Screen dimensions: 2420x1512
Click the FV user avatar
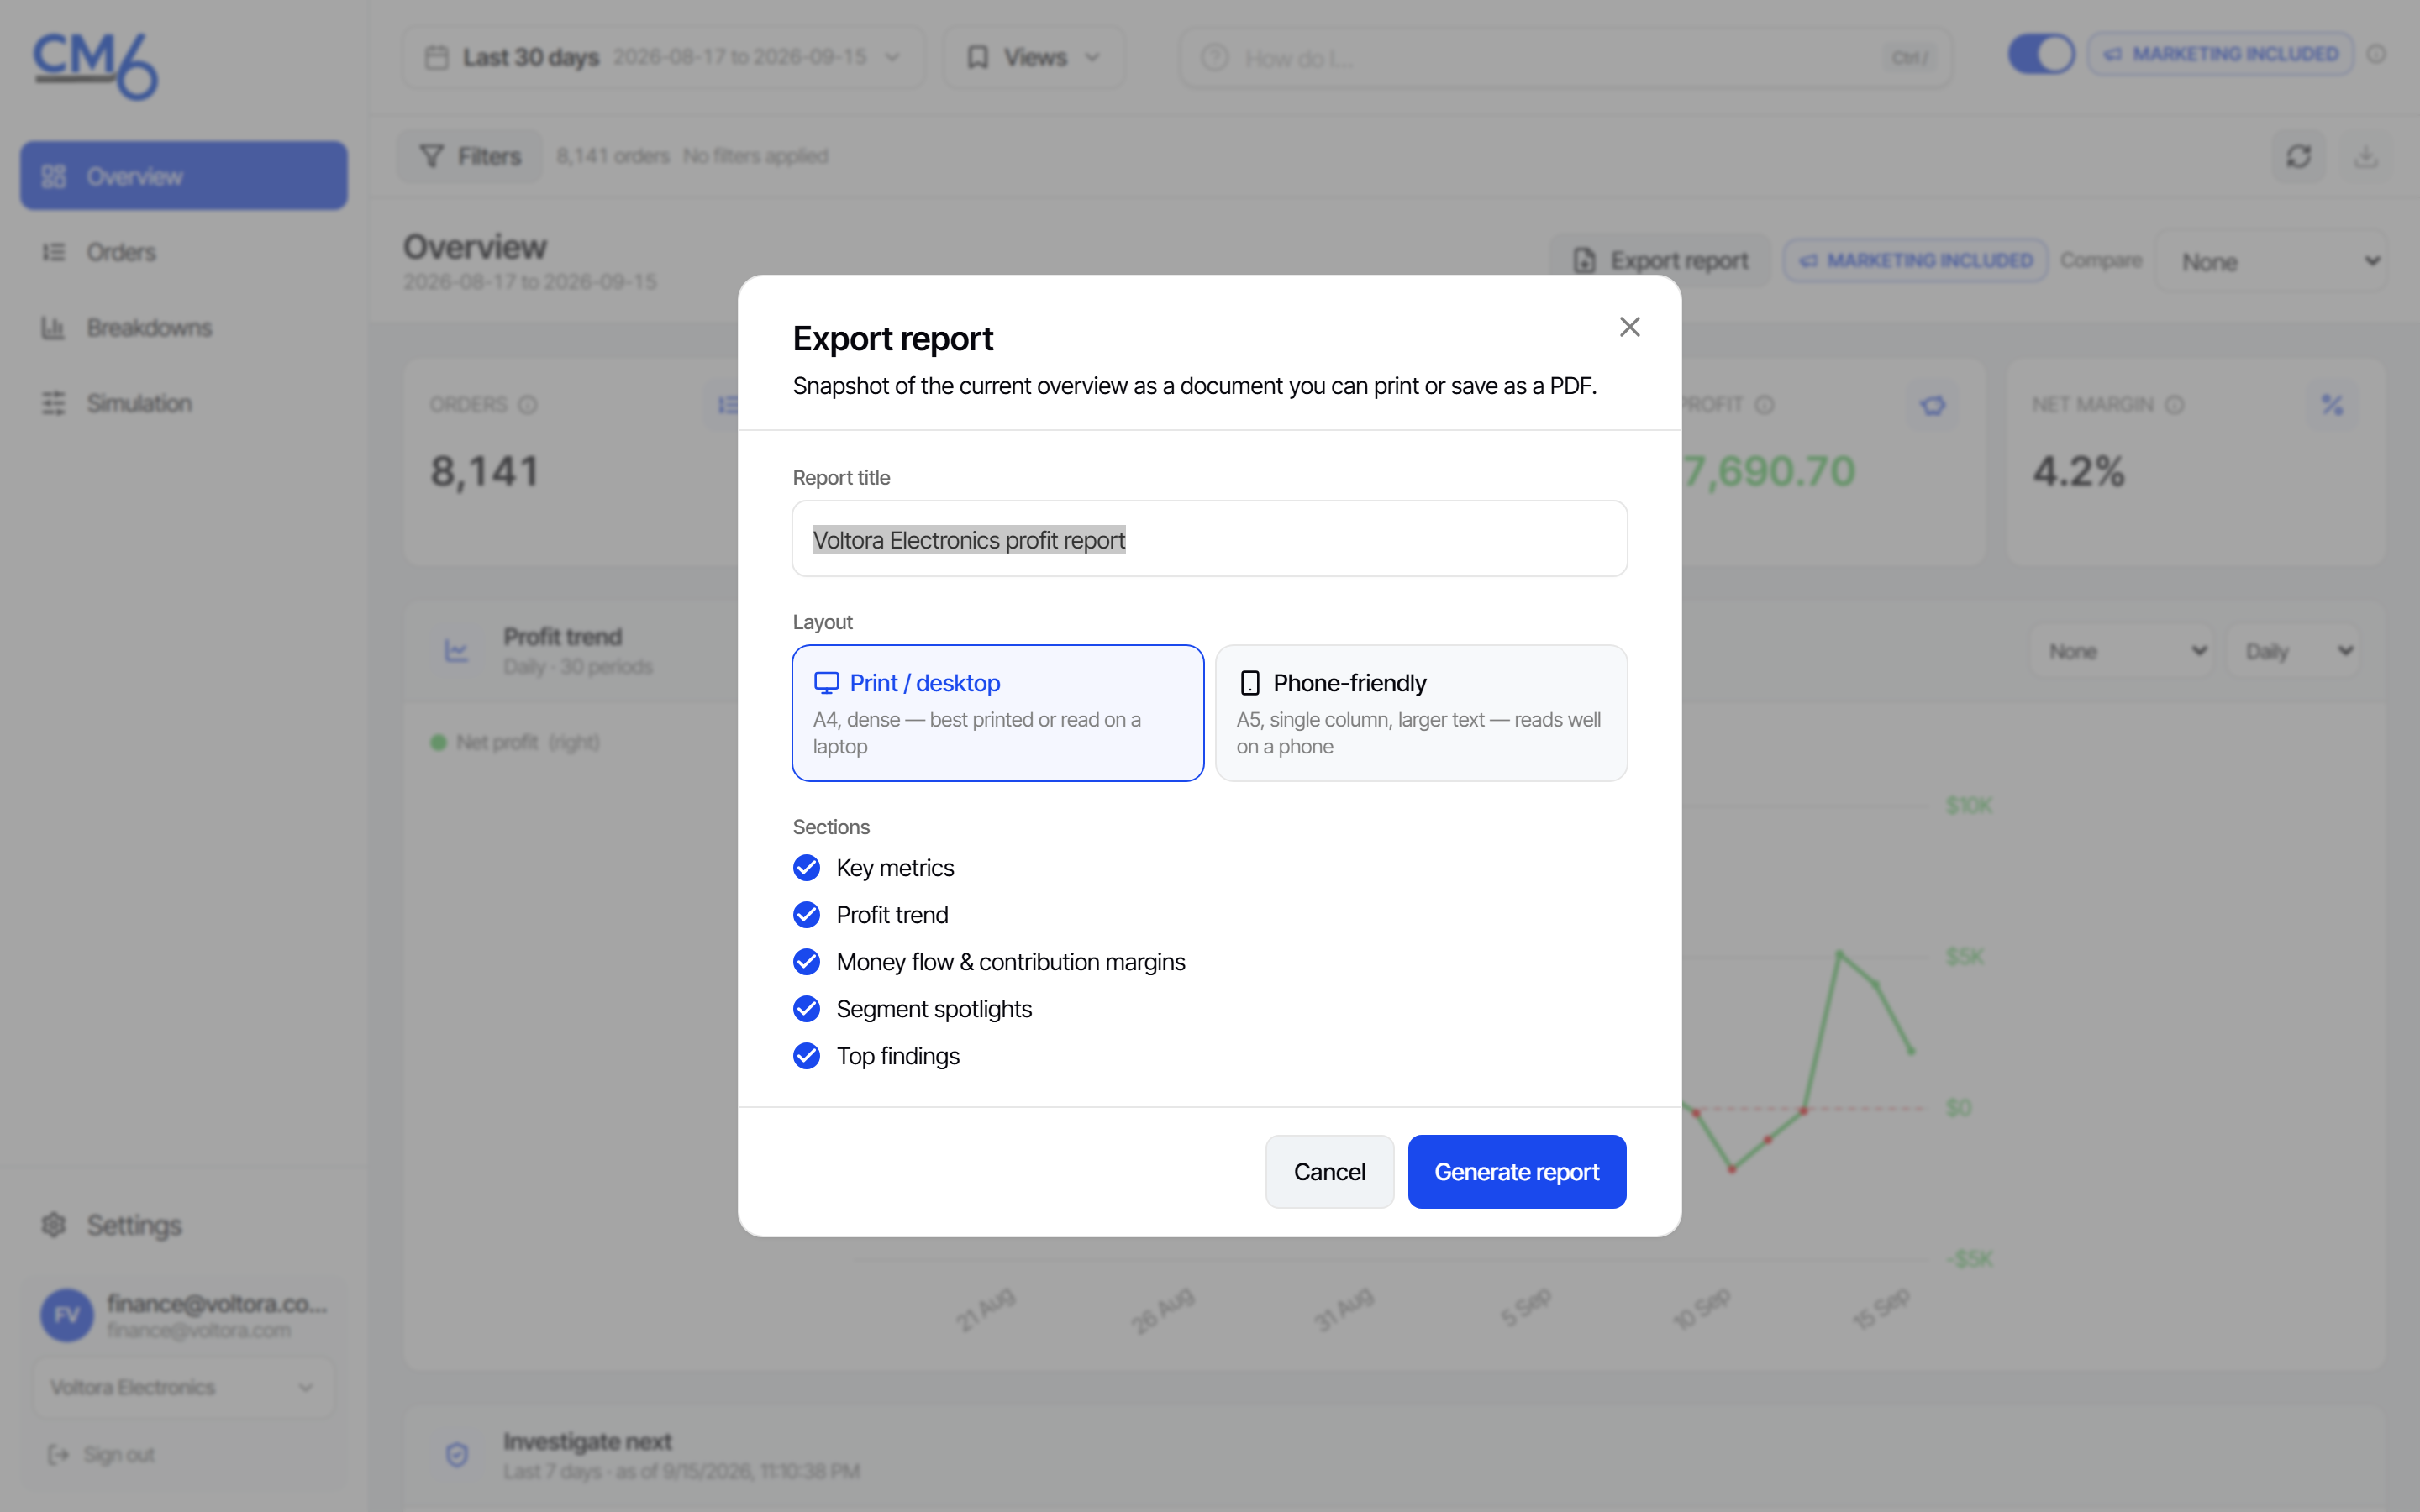pos(67,1314)
